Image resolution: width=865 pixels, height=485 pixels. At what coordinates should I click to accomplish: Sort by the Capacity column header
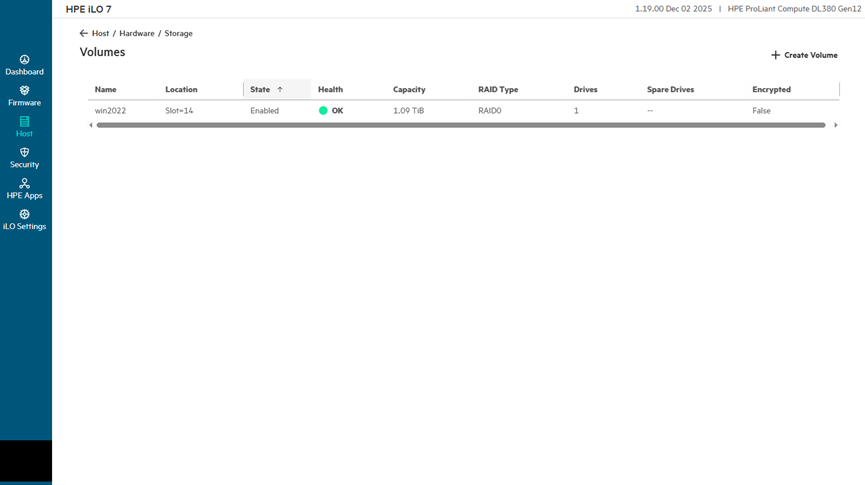point(409,90)
